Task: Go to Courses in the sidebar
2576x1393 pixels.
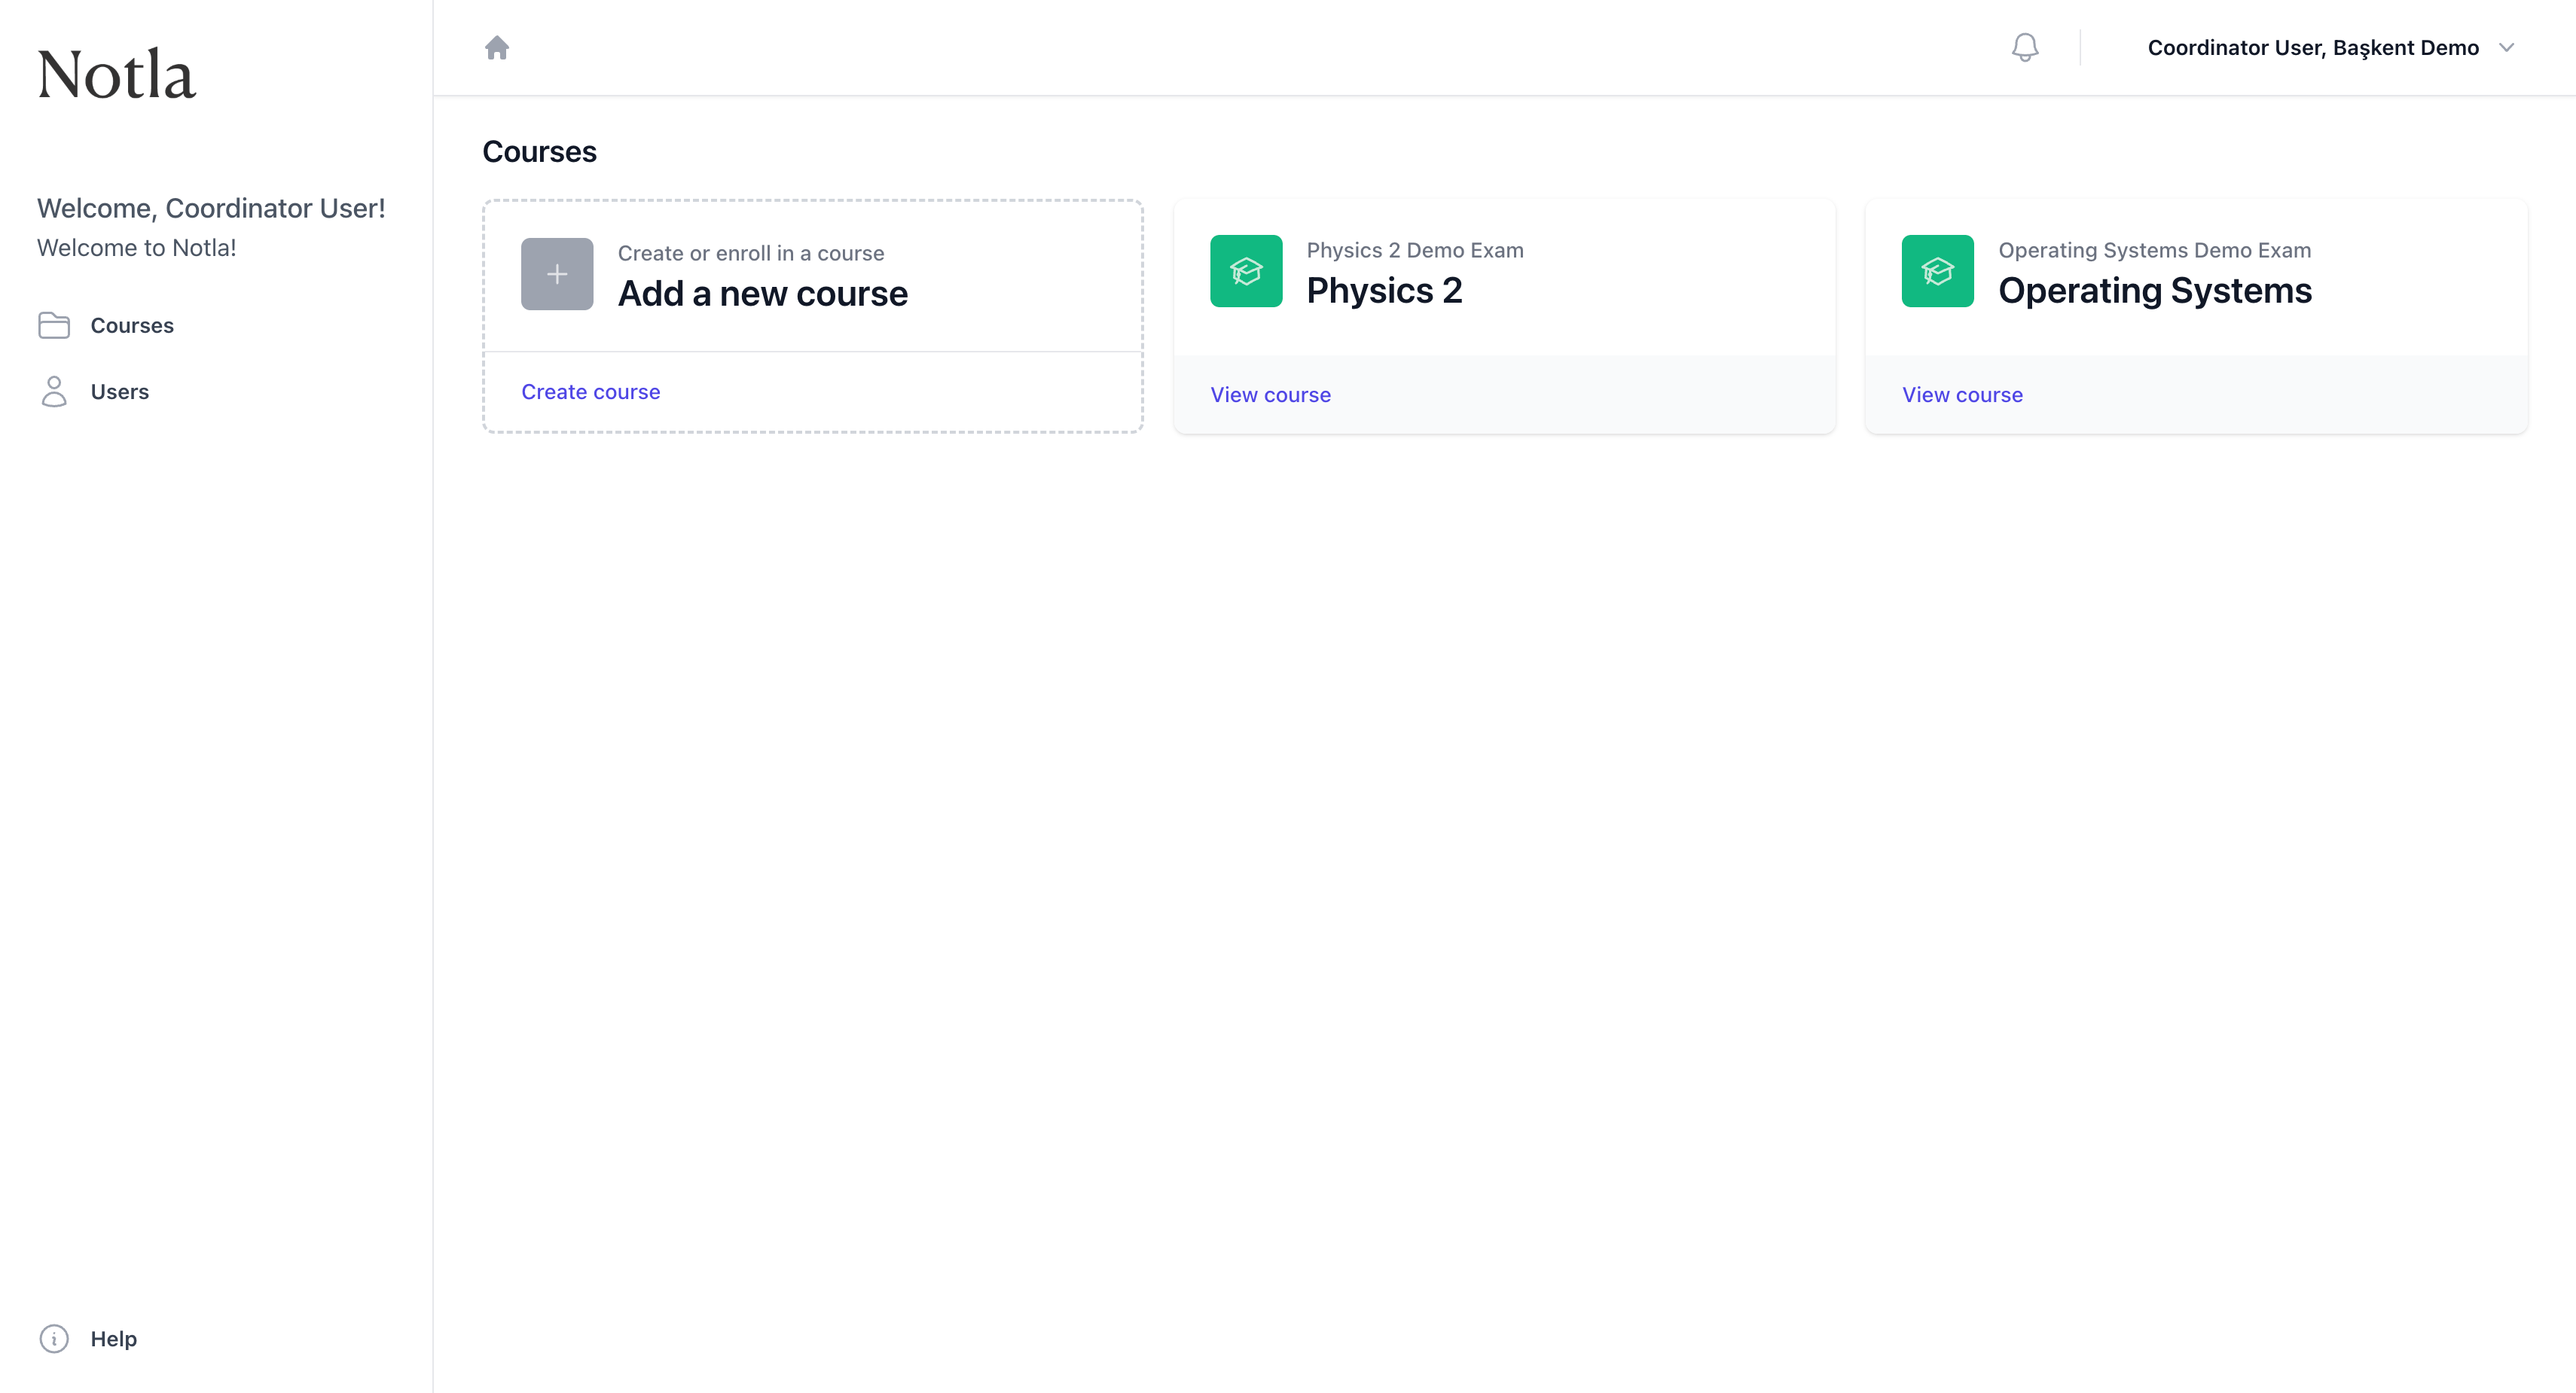Action: coord(132,325)
